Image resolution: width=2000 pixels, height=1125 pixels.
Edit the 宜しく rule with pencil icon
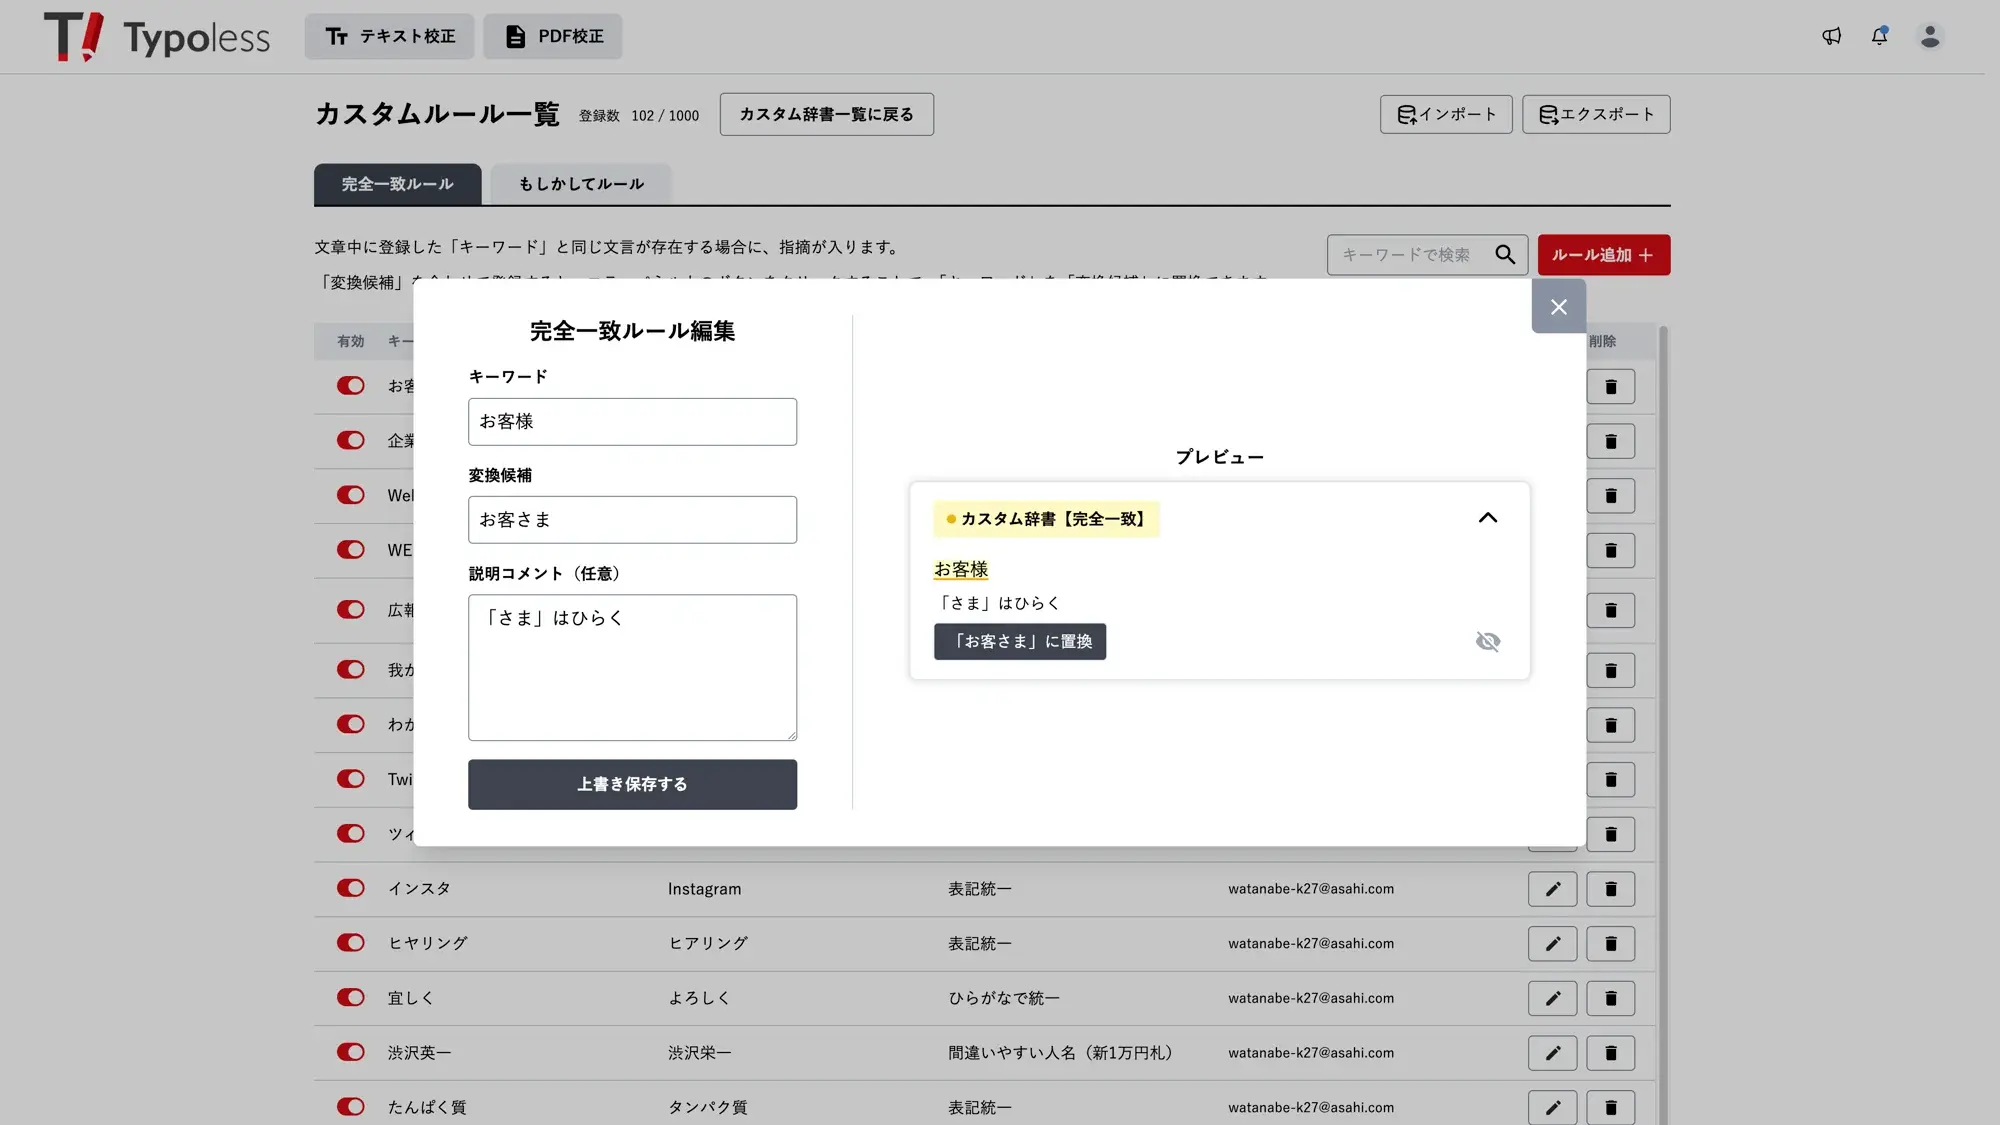click(1552, 998)
